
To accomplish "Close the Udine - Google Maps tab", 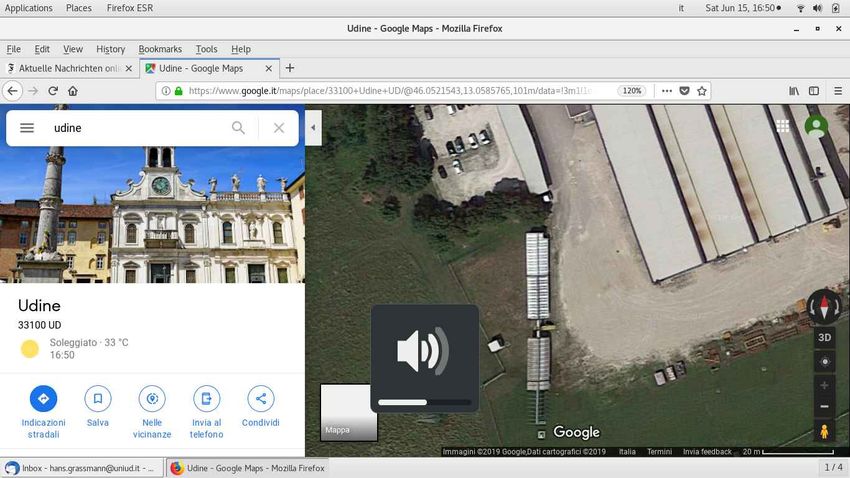I will (268, 68).
